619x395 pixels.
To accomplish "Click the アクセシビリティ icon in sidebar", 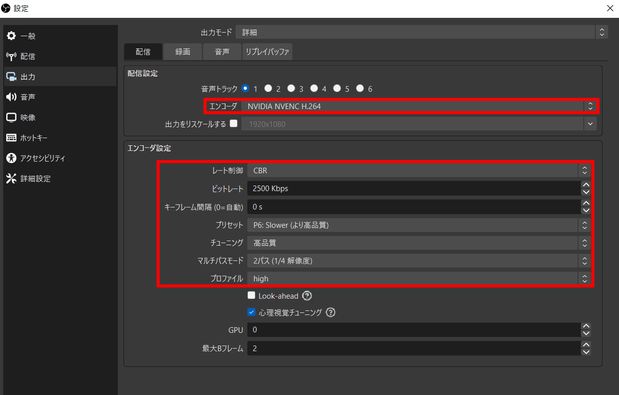I will pyautogui.click(x=11, y=158).
